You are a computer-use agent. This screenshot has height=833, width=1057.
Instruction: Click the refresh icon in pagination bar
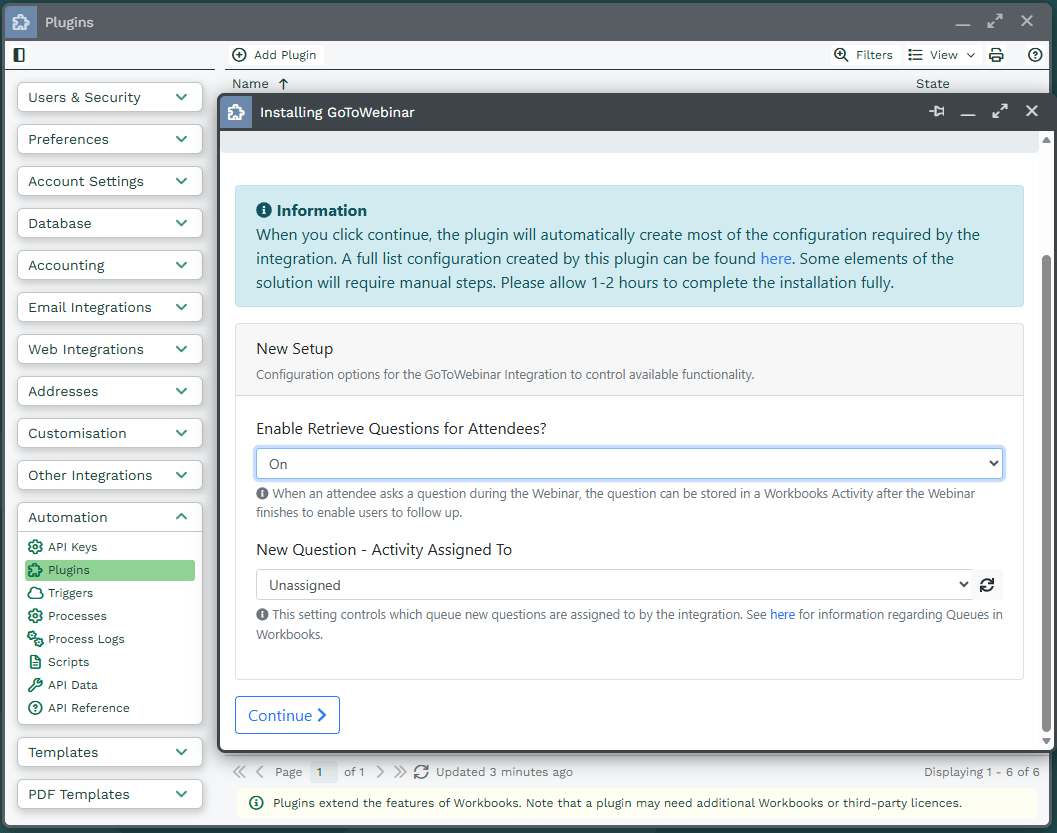pos(421,772)
